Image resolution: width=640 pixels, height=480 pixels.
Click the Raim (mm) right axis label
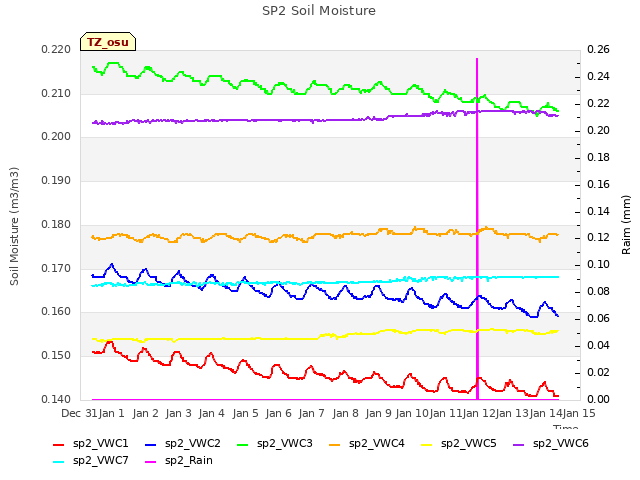pos(626,225)
